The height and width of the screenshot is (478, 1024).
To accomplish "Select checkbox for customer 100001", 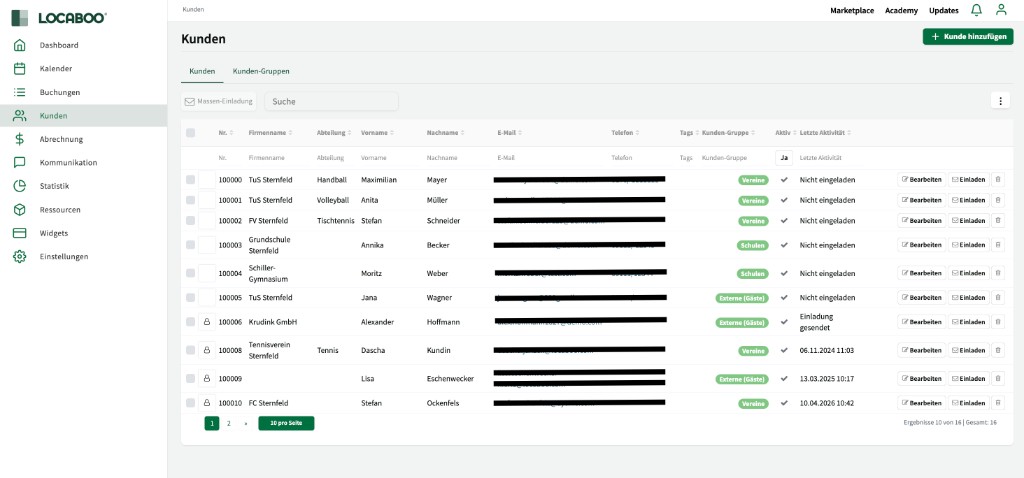I will pyautogui.click(x=191, y=200).
